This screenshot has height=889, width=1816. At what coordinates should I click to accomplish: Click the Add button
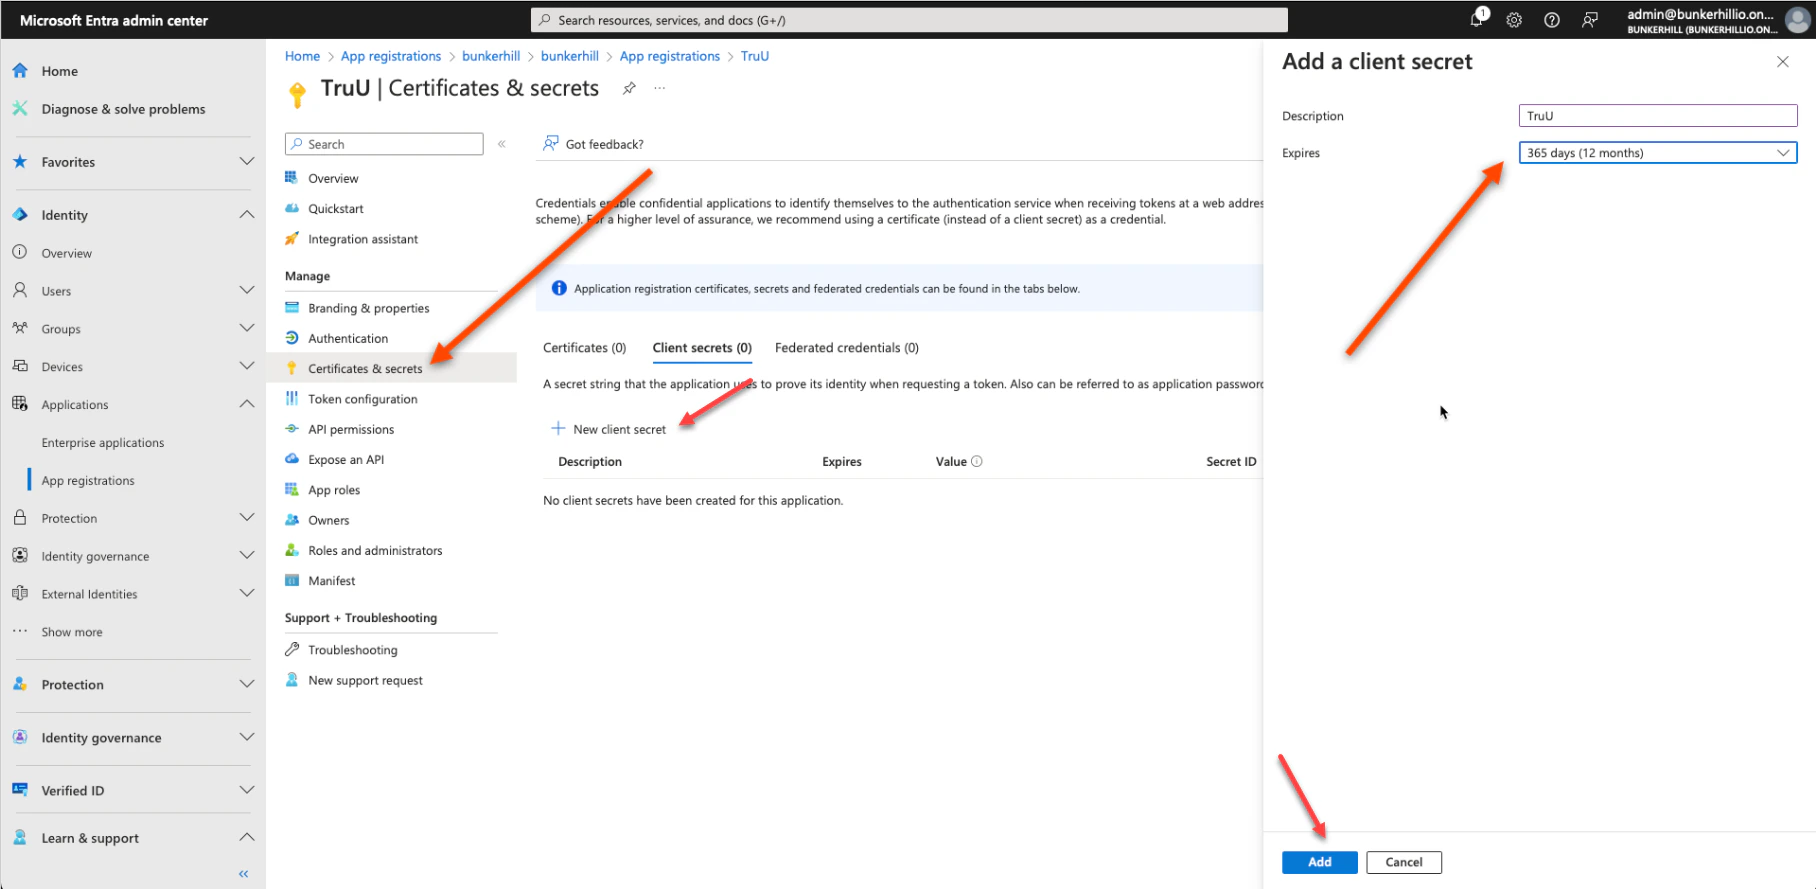[1320, 862]
